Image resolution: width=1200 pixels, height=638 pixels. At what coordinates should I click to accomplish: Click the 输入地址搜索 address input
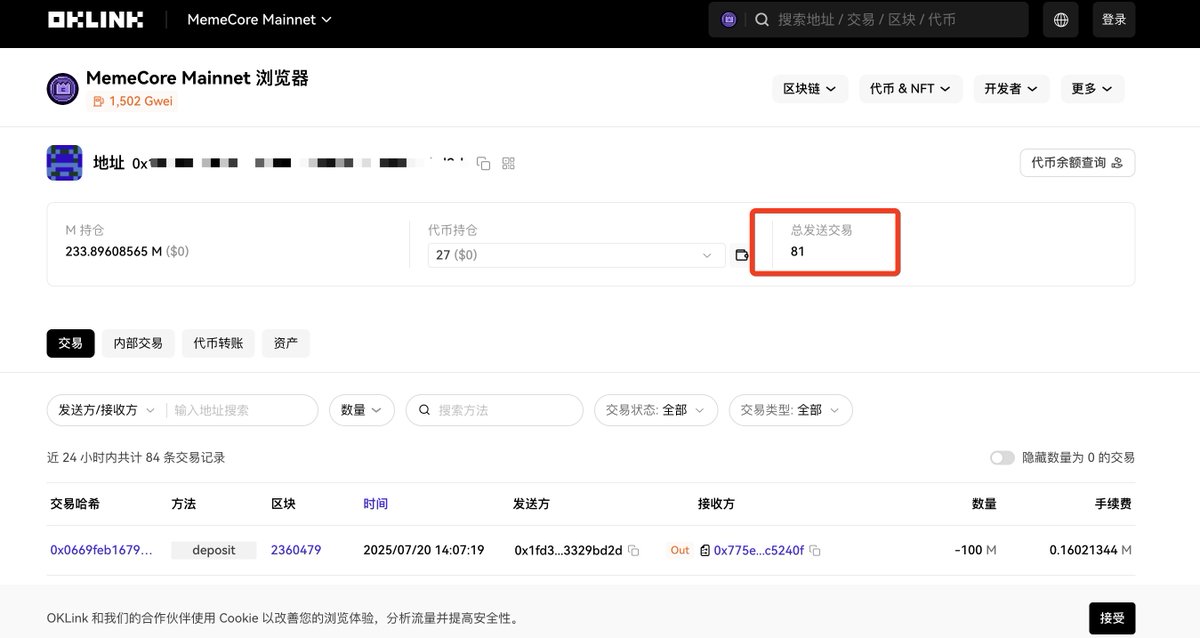point(242,410)
